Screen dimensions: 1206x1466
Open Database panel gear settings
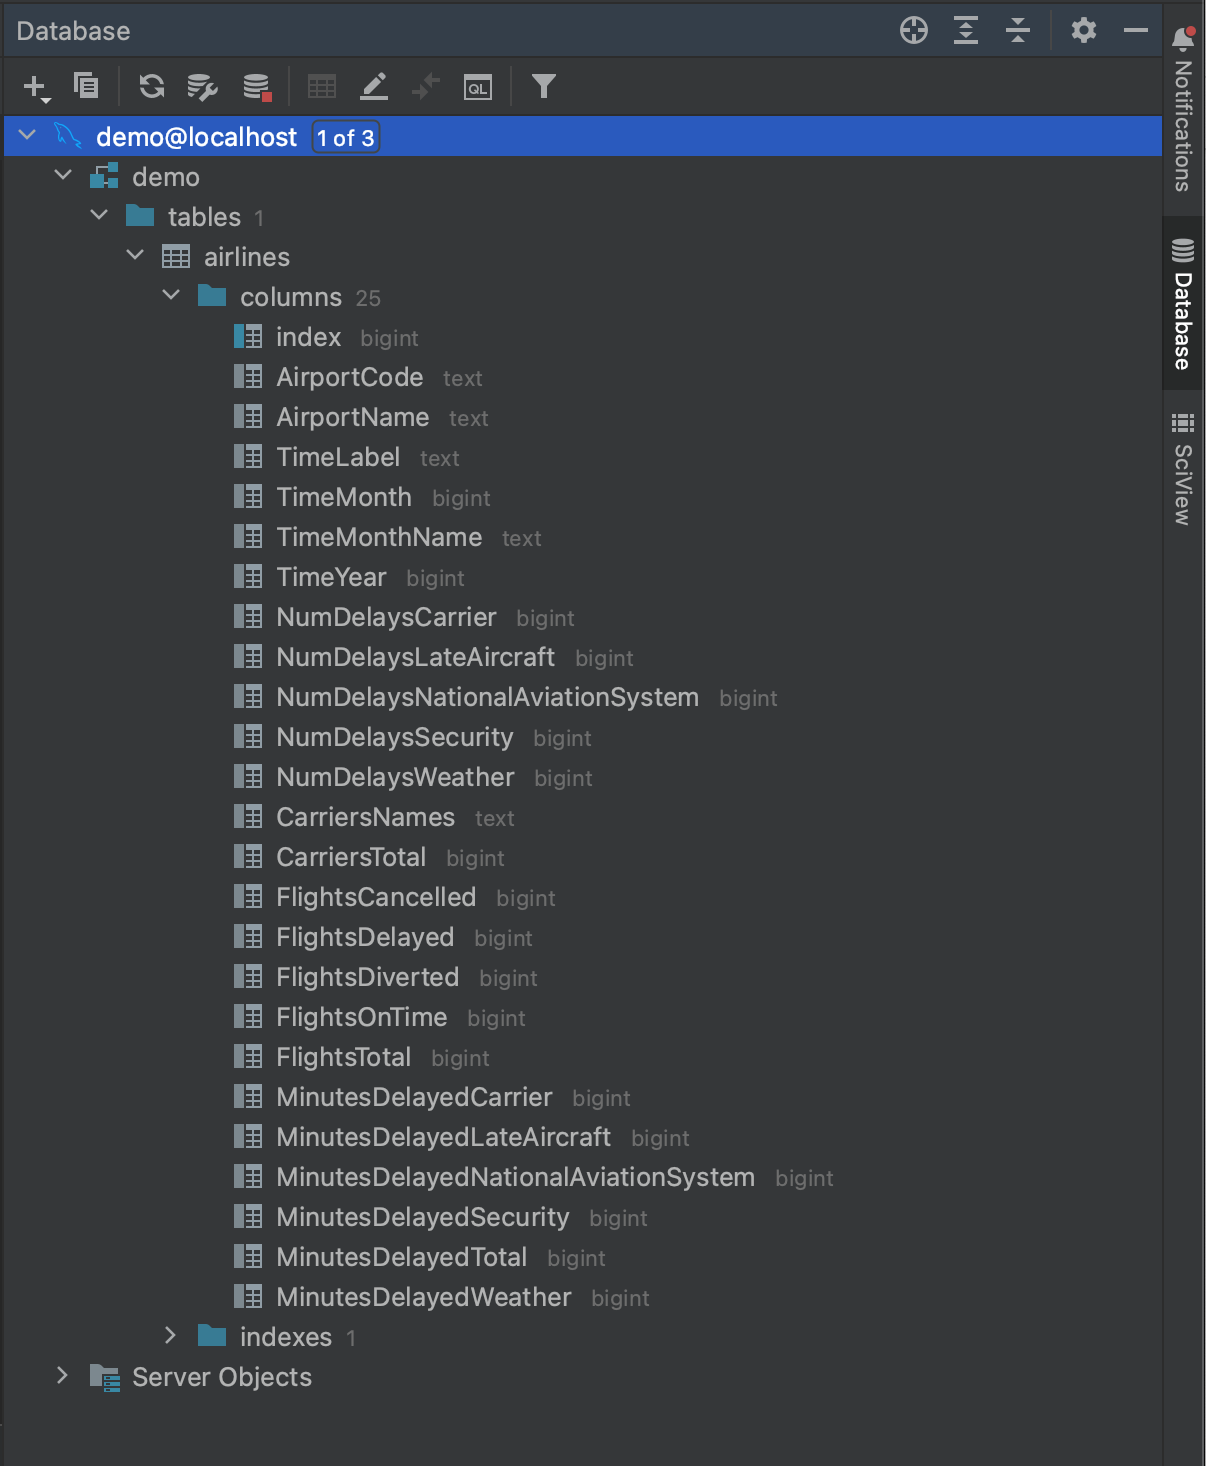coord(1084,30)
